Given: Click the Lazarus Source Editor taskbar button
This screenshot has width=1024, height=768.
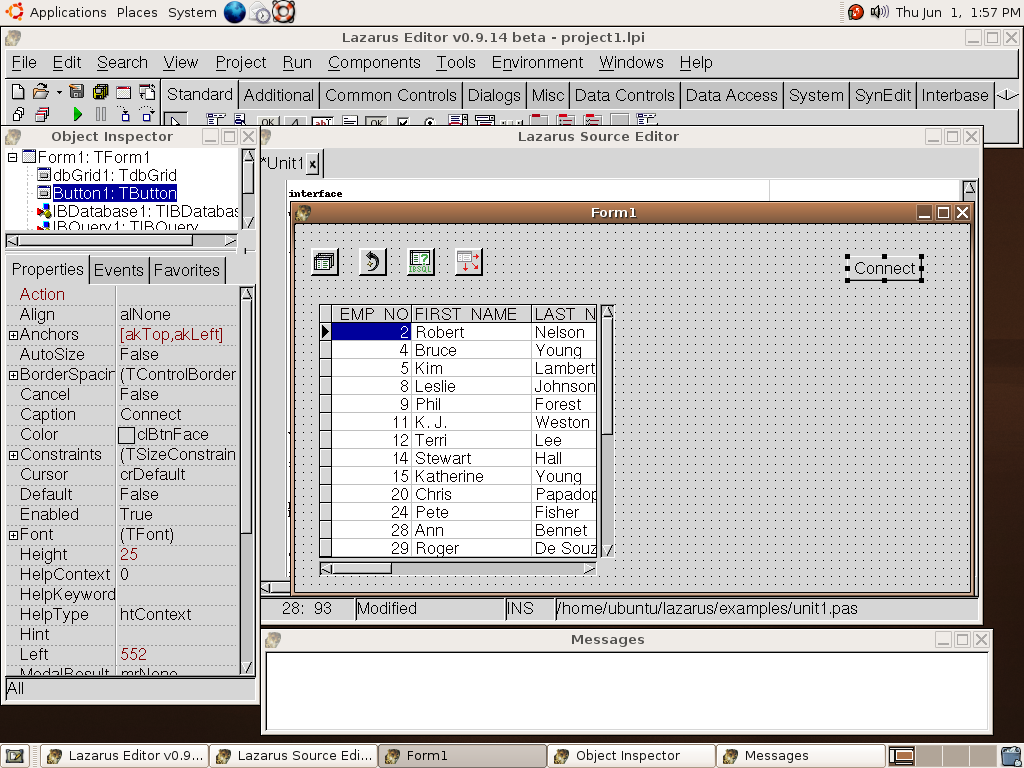Looking at the screenshot, I should [x=294, y=756].
